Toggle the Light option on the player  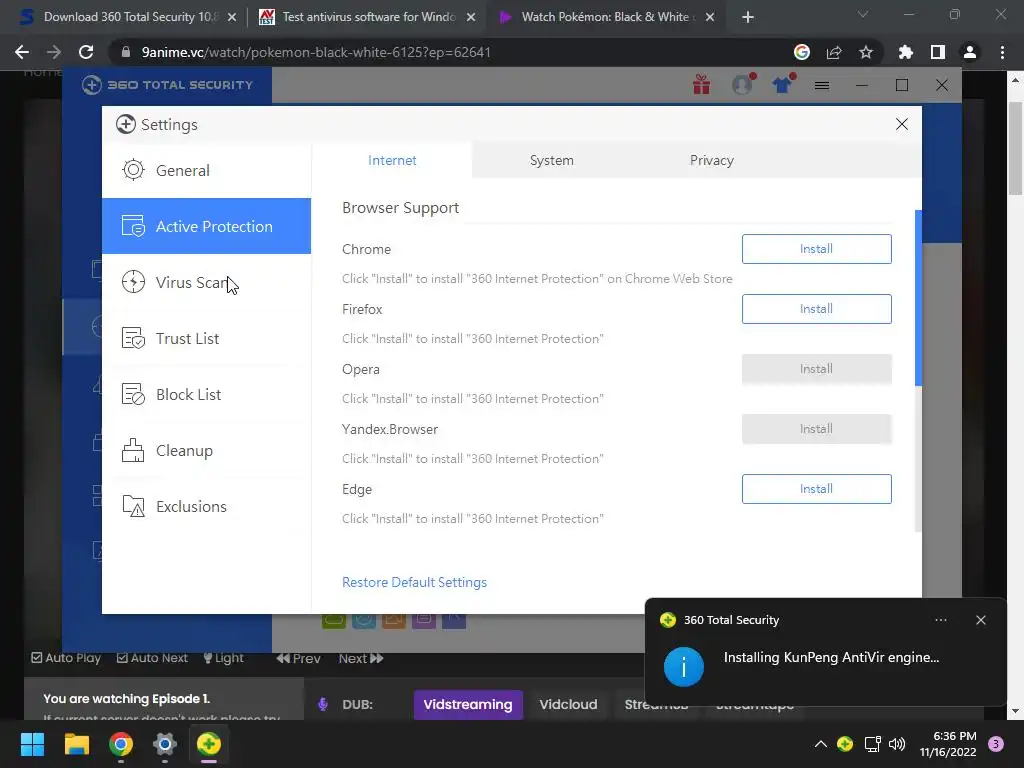(x=223, y=658)
